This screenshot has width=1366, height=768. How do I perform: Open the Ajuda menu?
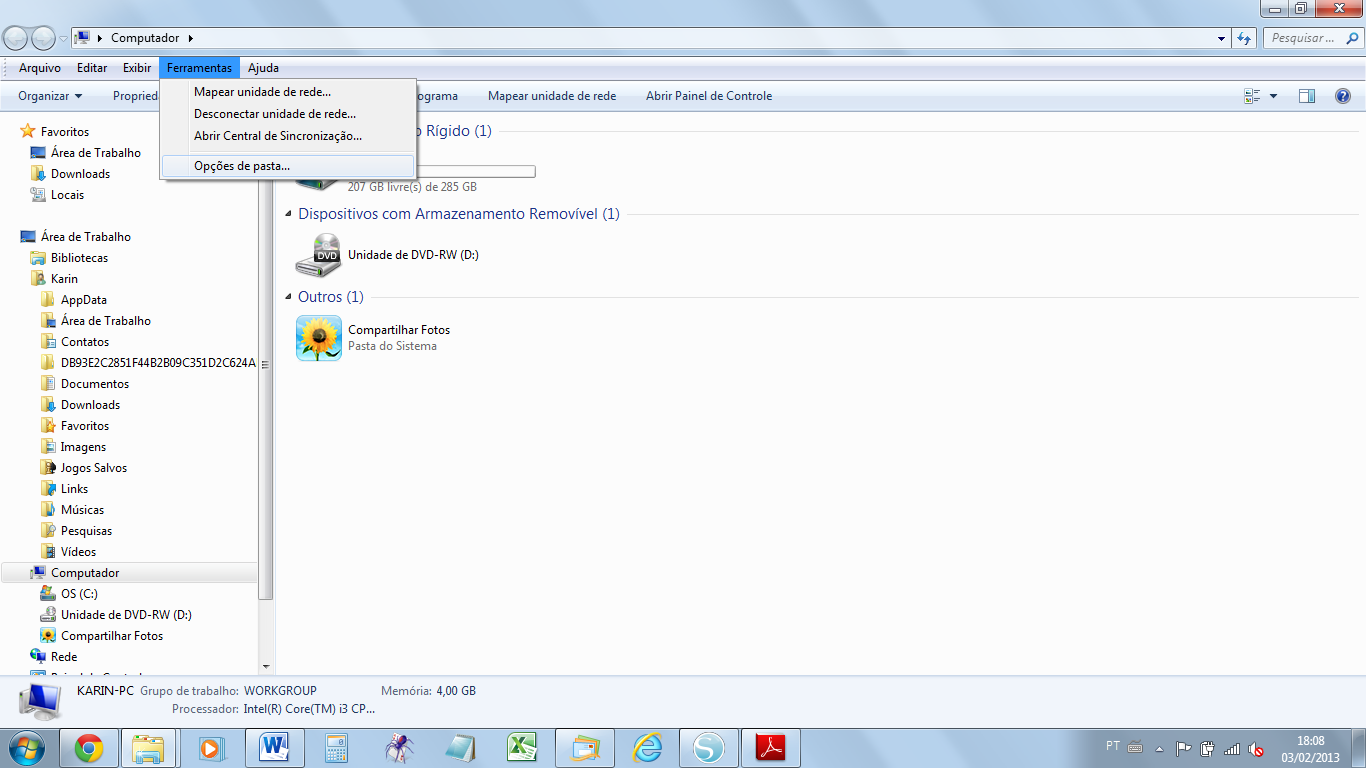[263, 68]
